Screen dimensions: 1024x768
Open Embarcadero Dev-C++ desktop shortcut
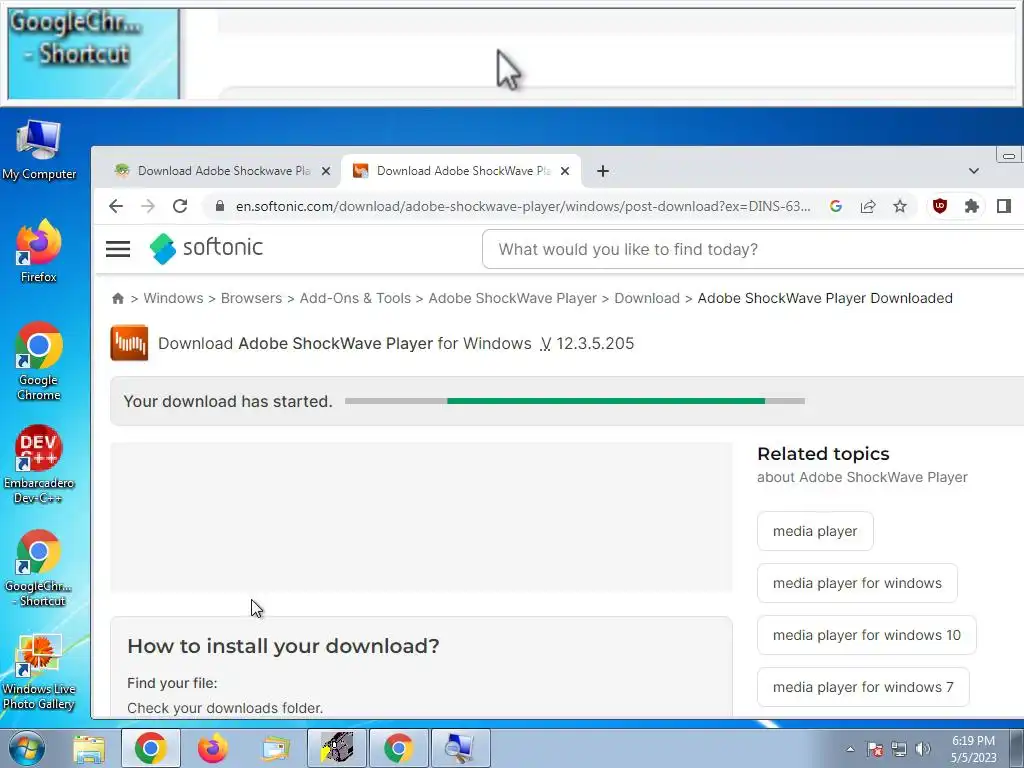click(39, 464)
